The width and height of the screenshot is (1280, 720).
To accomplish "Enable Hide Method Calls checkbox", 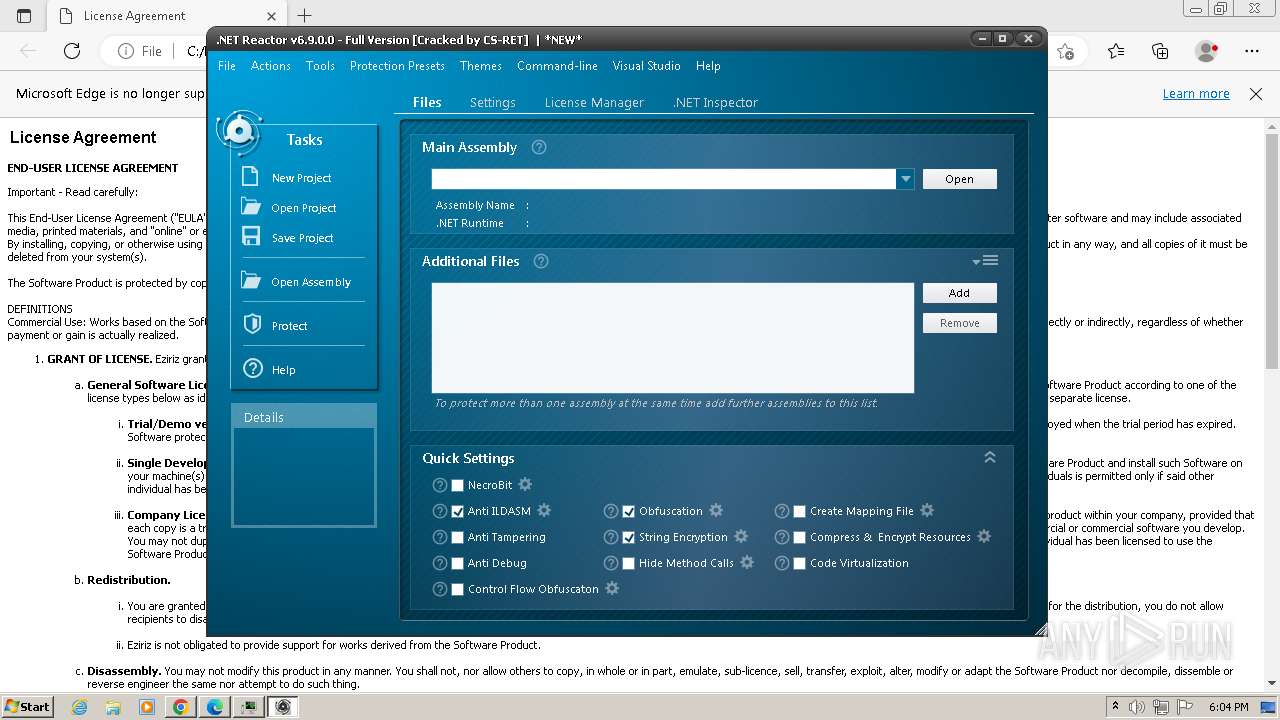I will pyautogui.click(x=628, y=563).
